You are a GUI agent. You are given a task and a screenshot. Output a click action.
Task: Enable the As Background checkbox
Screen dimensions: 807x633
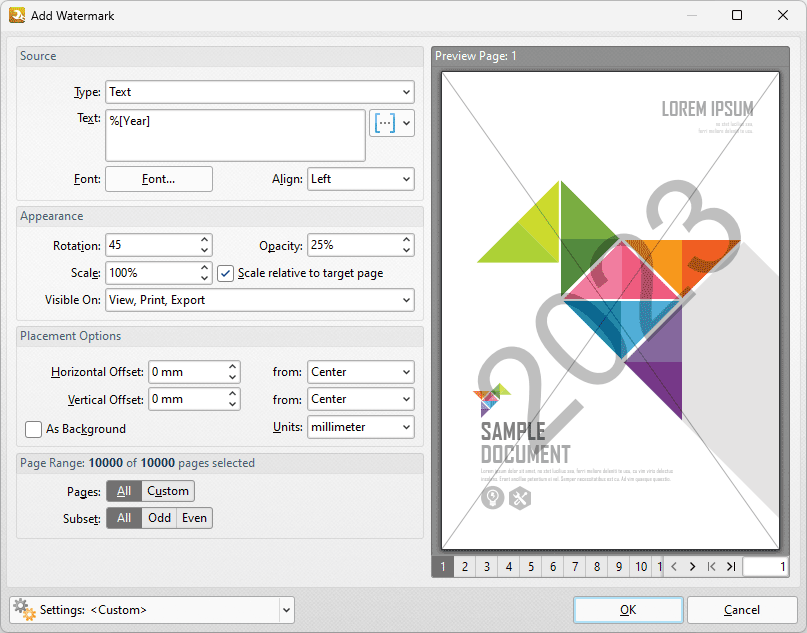tap(33, 429)
